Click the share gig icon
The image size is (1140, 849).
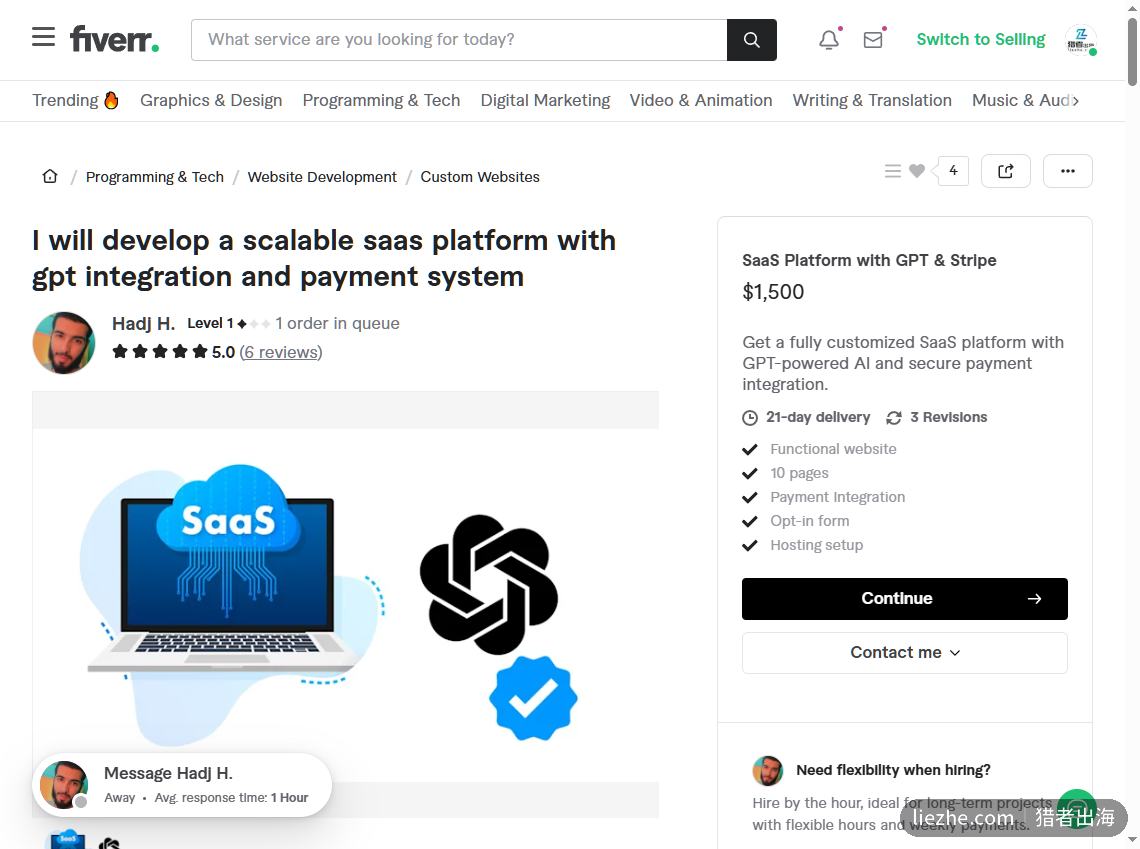click(x=1005, y=172)
